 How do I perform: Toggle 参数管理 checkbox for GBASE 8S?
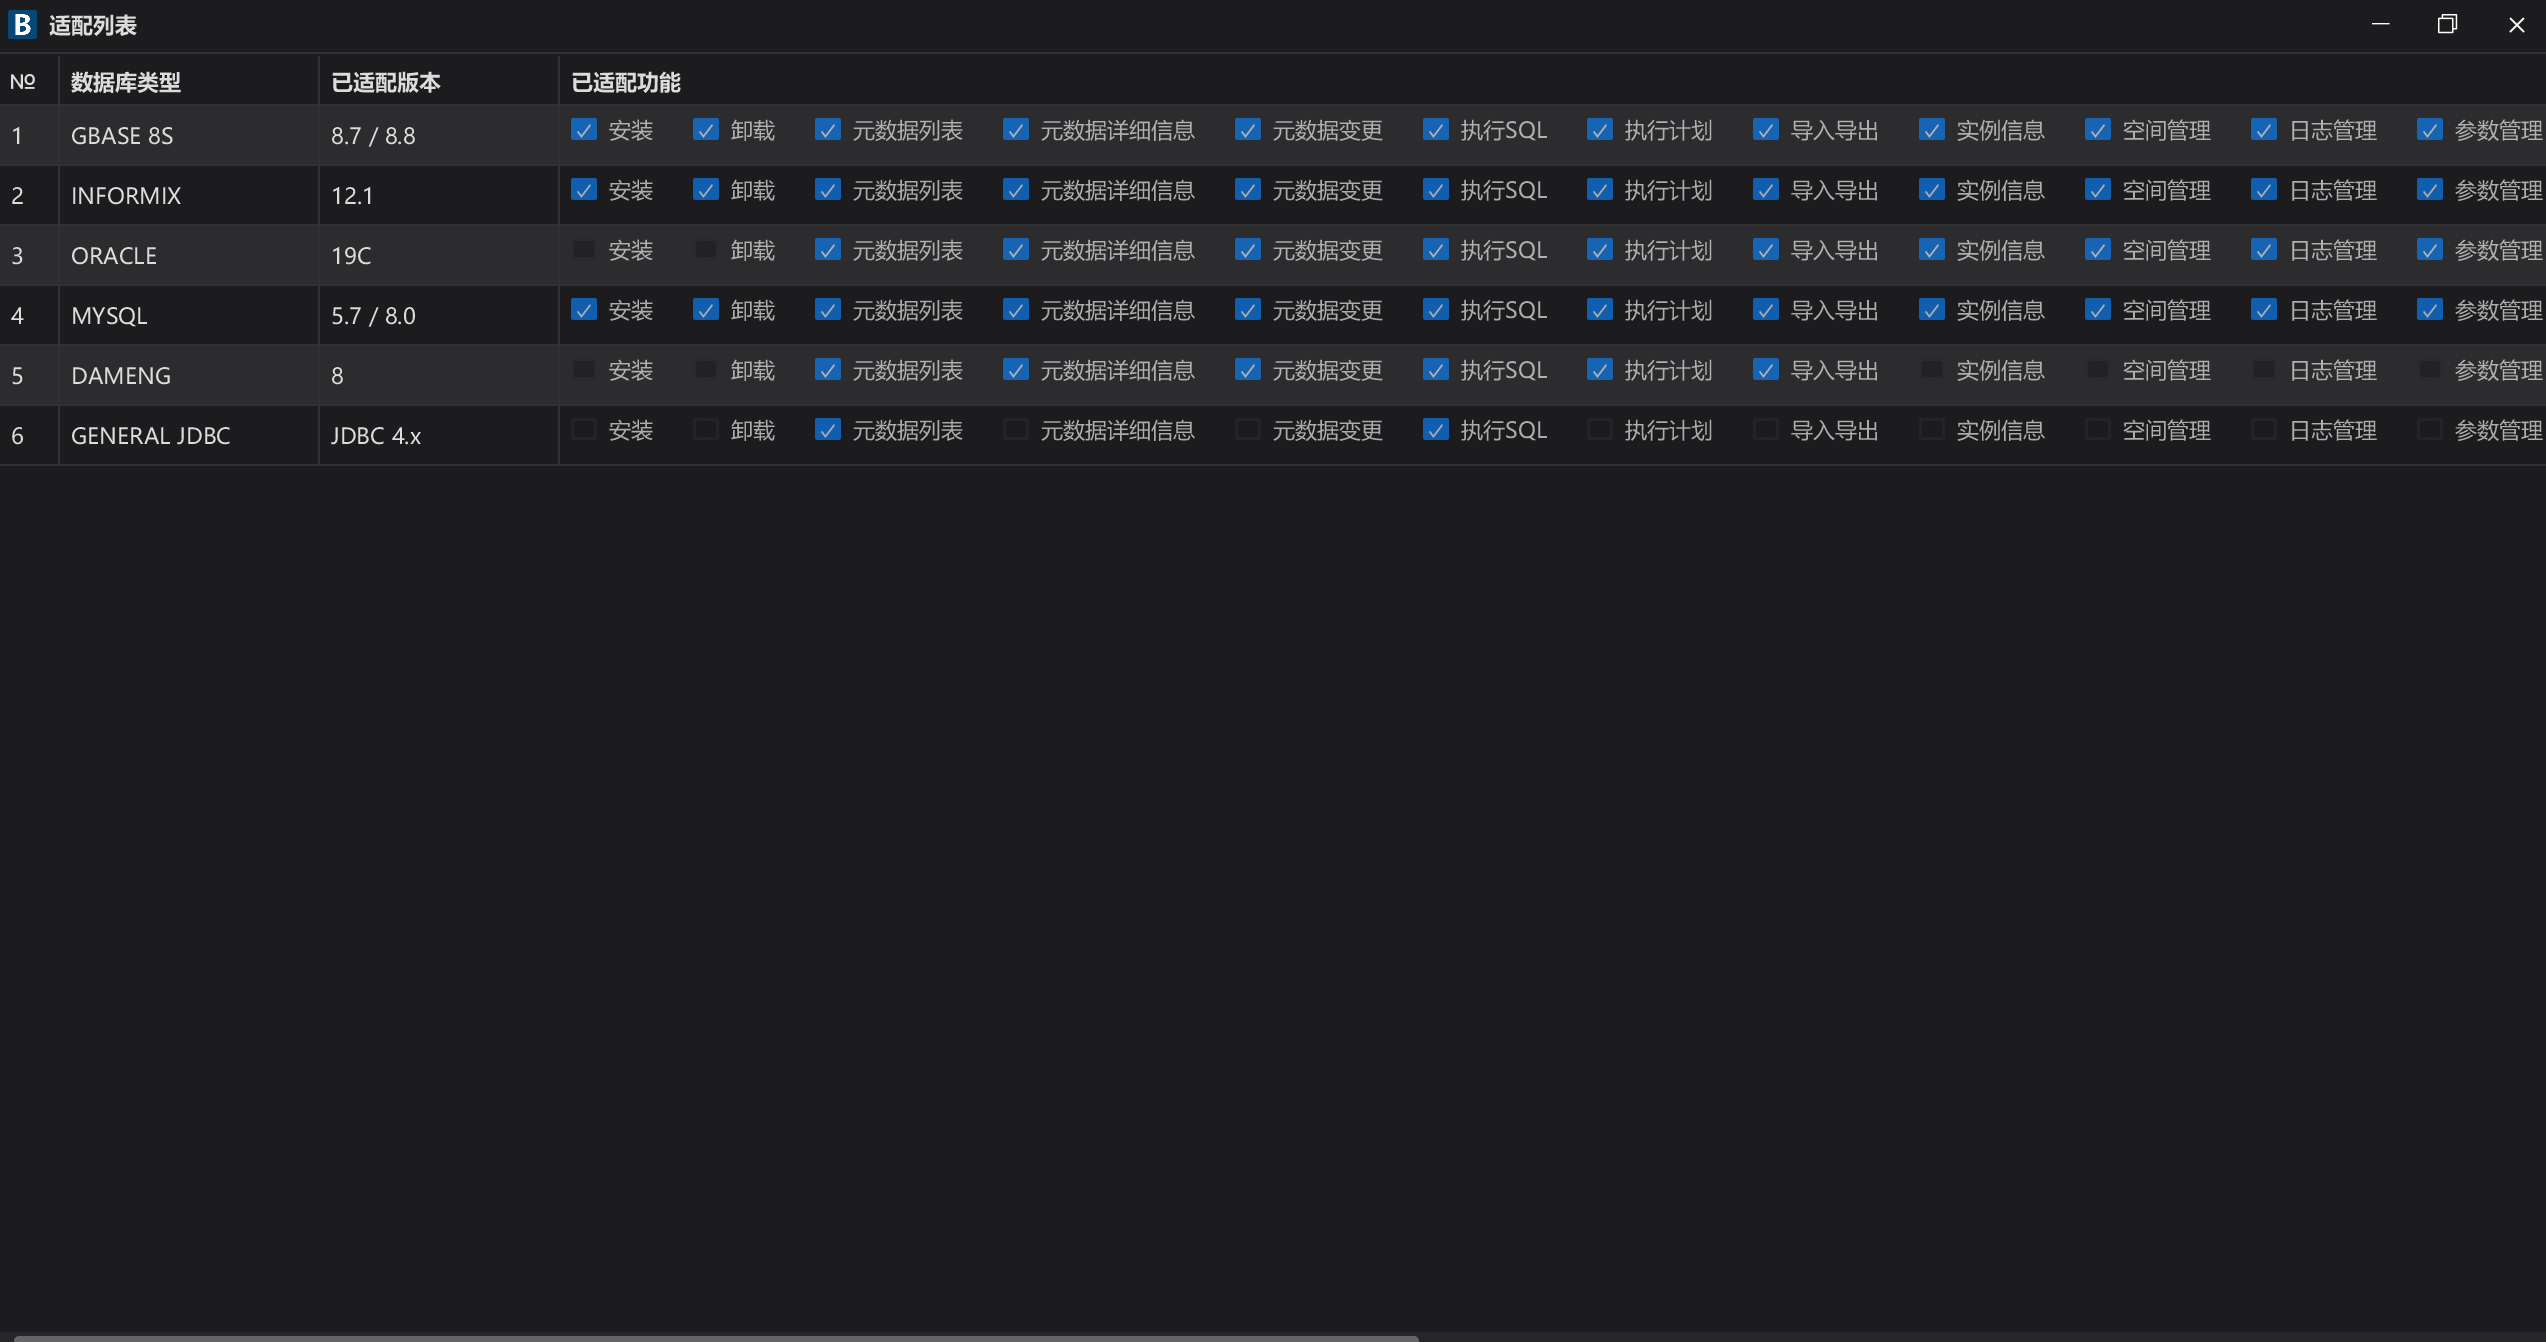click(x=2430, y=130)
